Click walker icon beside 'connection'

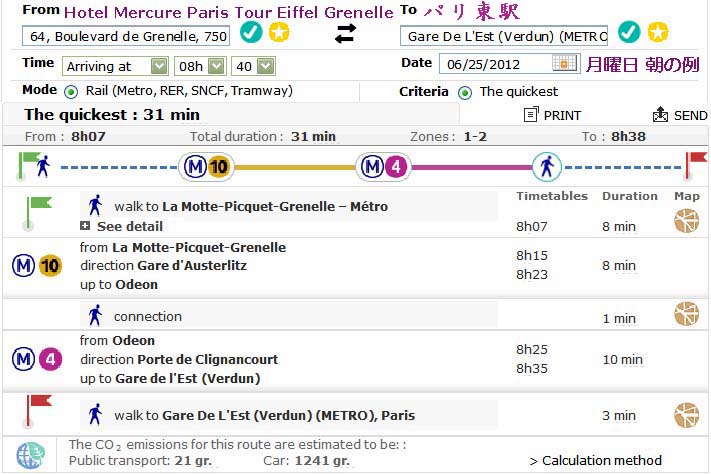click(x=95, y=315)
